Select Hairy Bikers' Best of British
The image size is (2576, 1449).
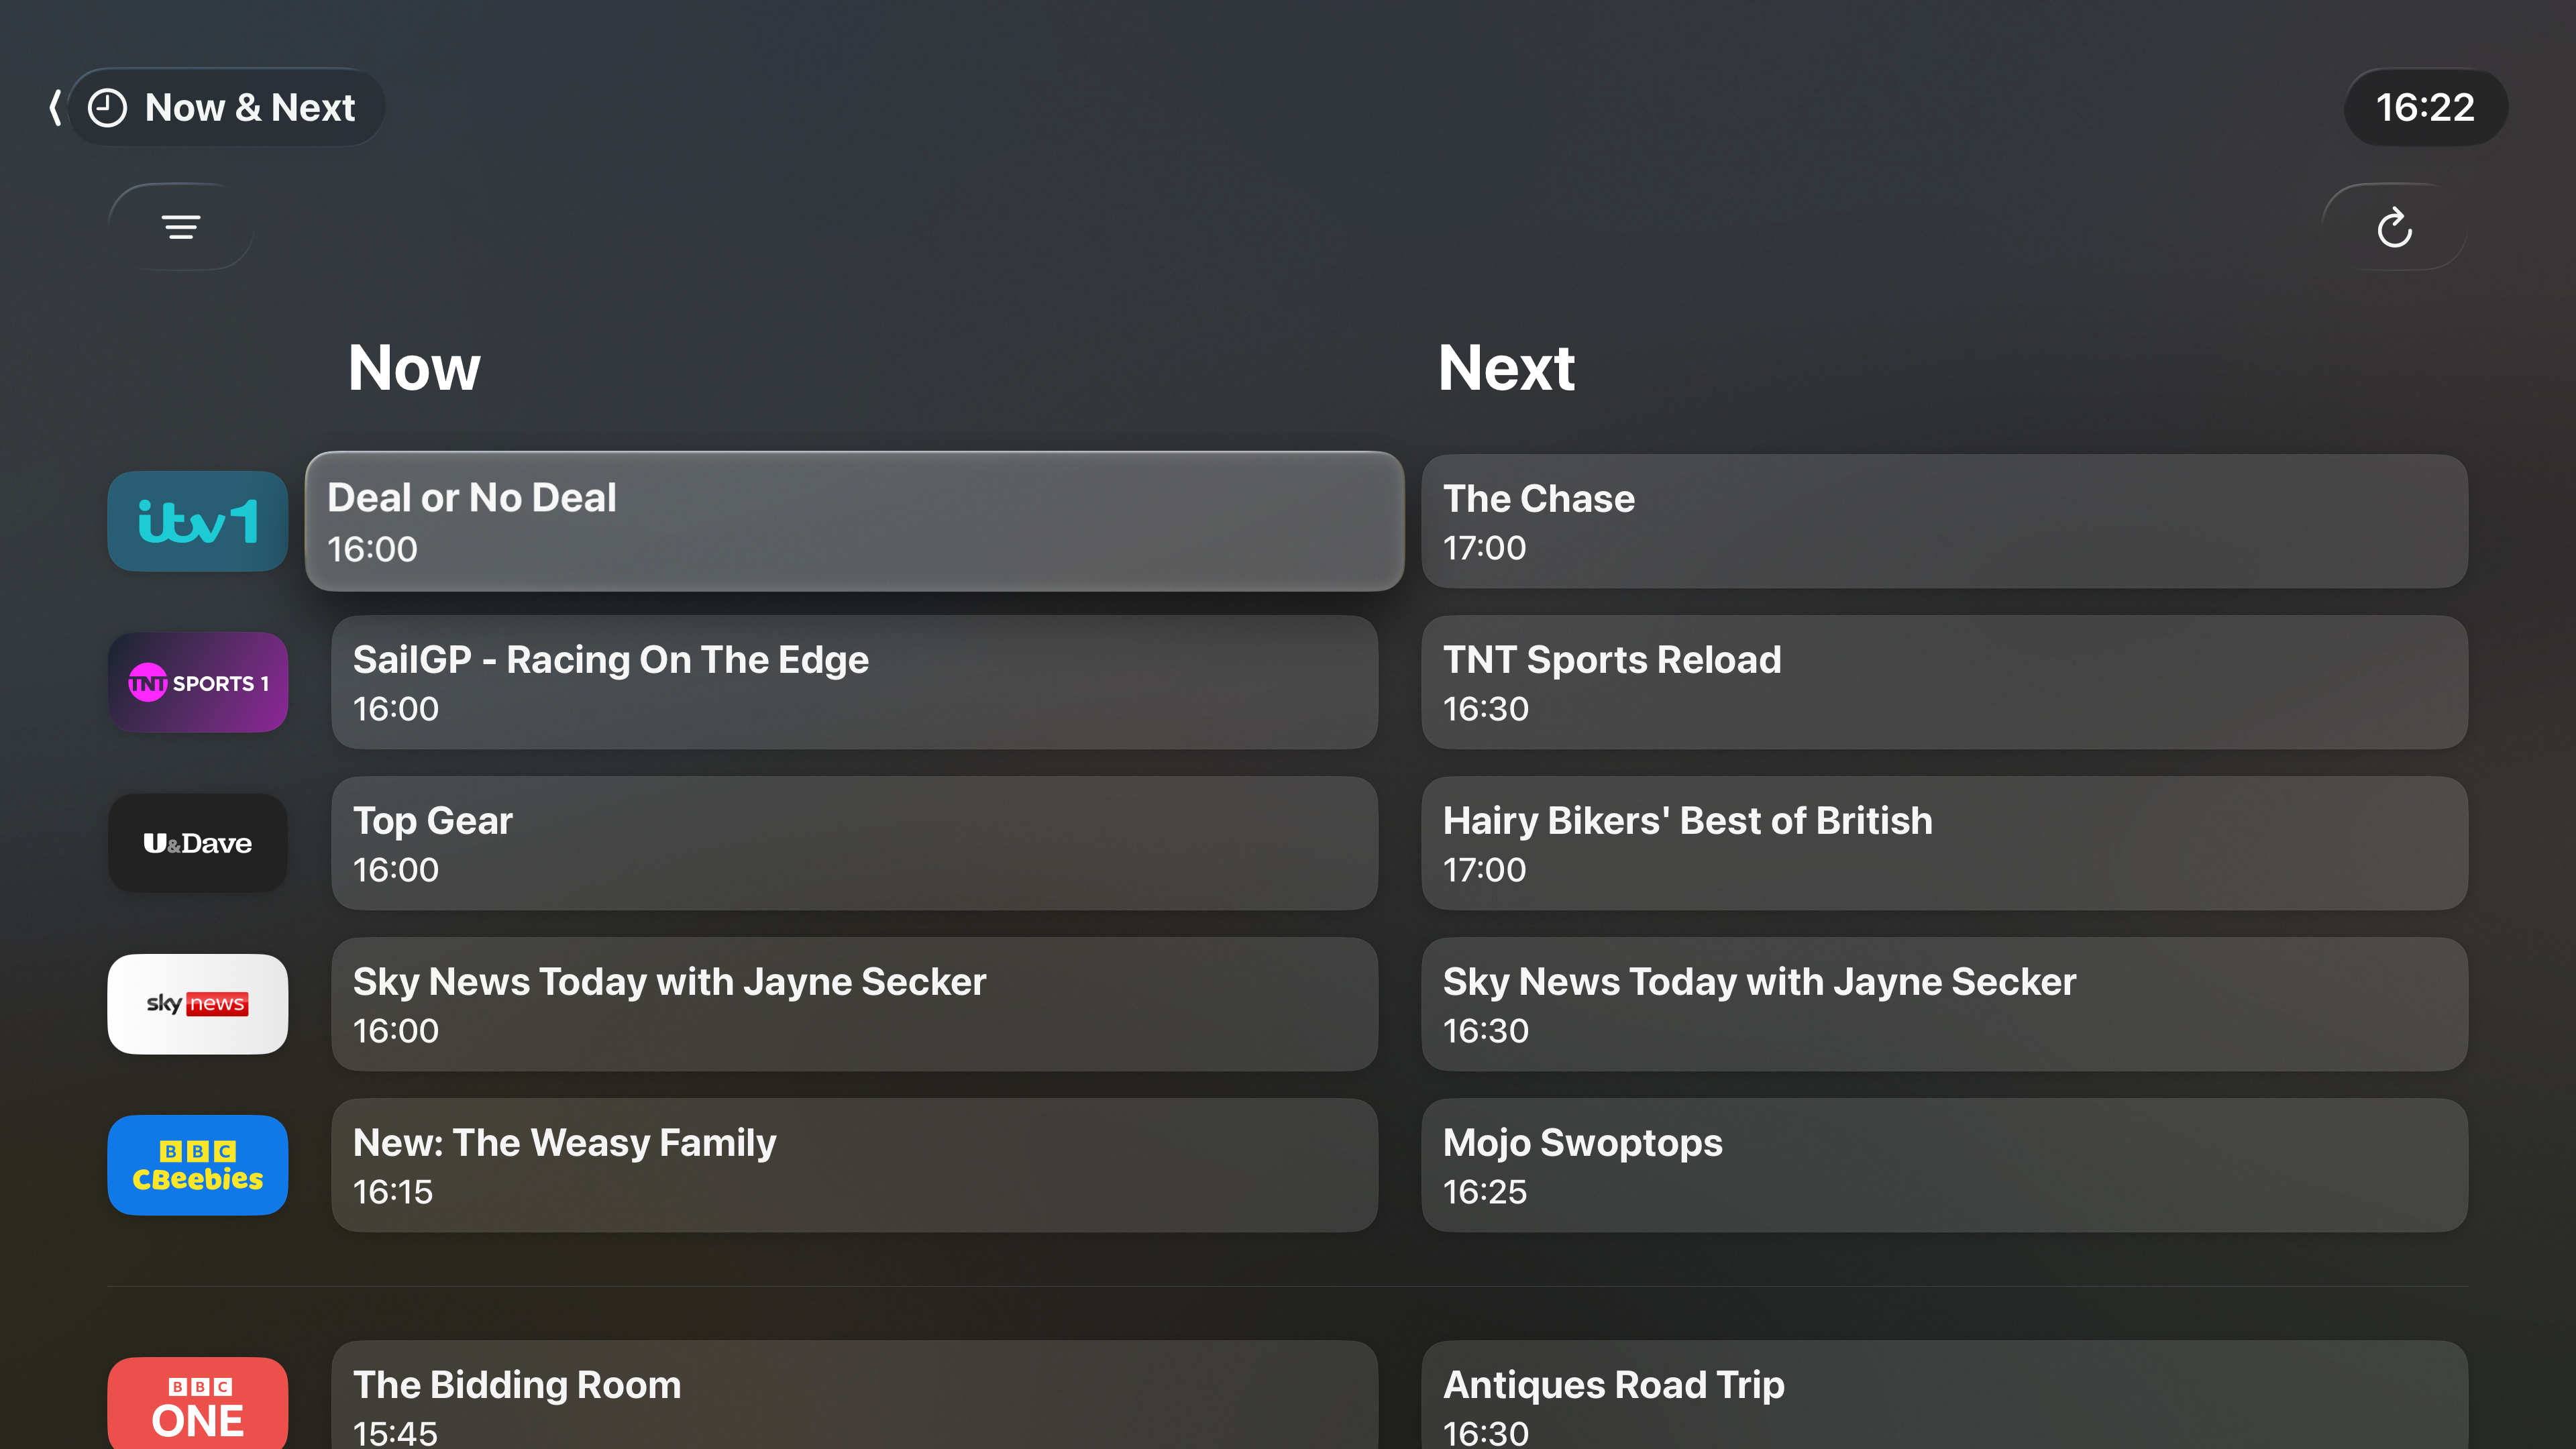pyautogui.click(x=1944, y=843)
